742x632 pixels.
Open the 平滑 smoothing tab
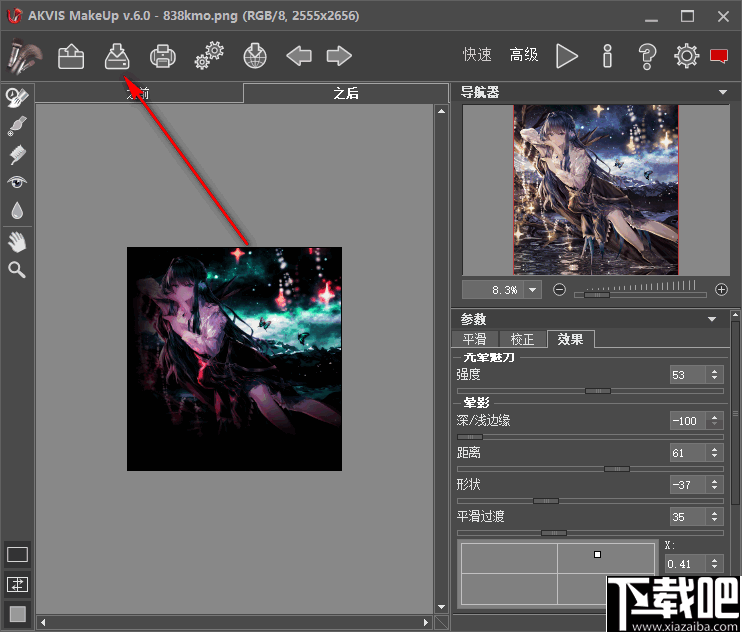[x=475, y=339]
